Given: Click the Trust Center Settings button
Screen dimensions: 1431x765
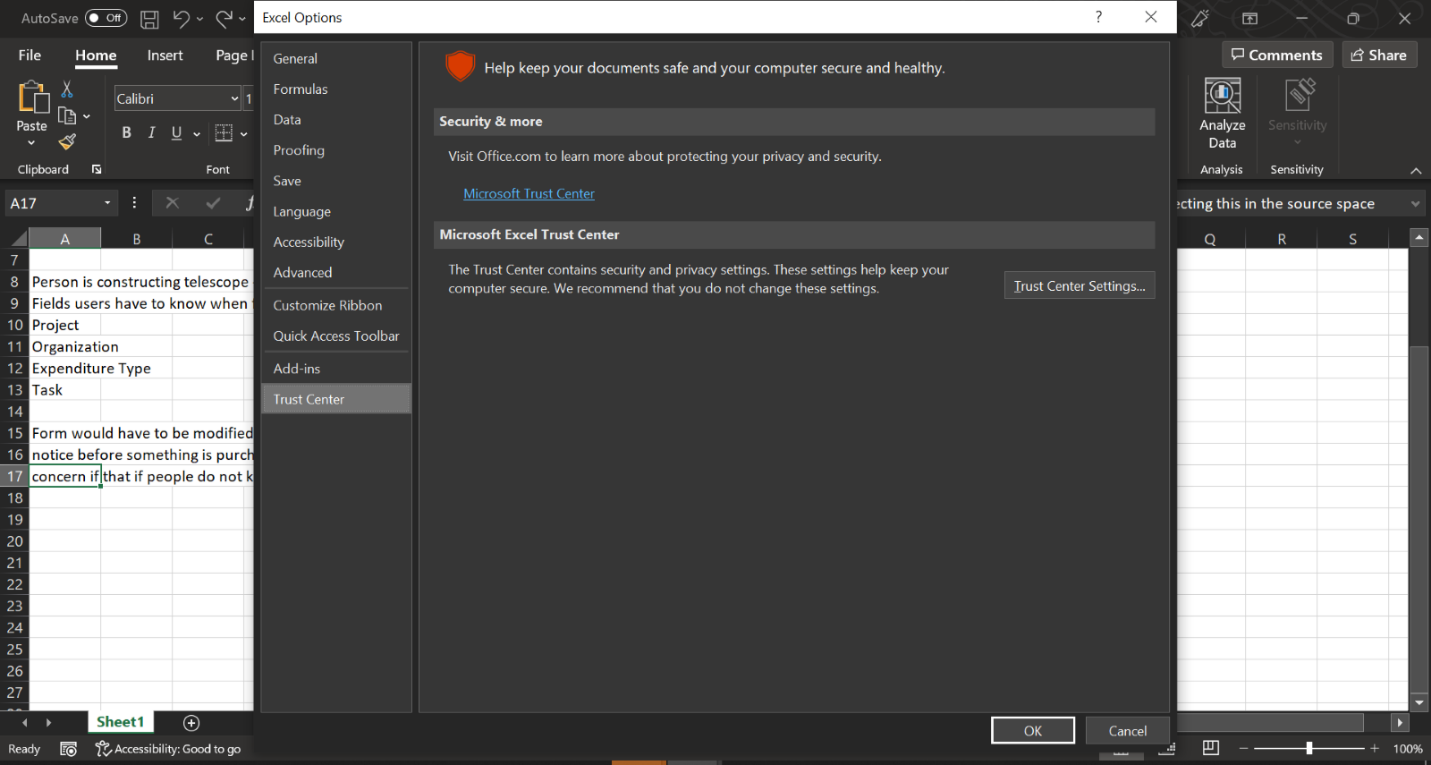Looking at the screenshot, I should (x=1079, y=286).
